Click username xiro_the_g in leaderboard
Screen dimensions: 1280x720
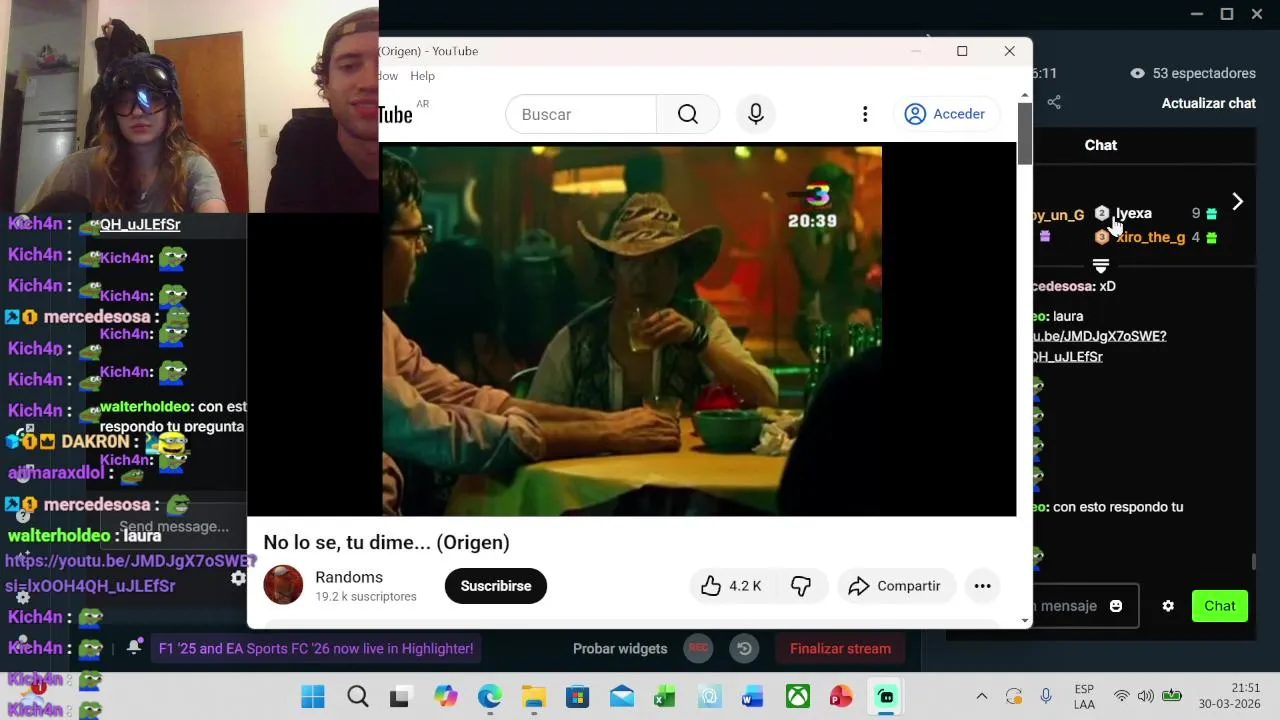pos(1151,237)
